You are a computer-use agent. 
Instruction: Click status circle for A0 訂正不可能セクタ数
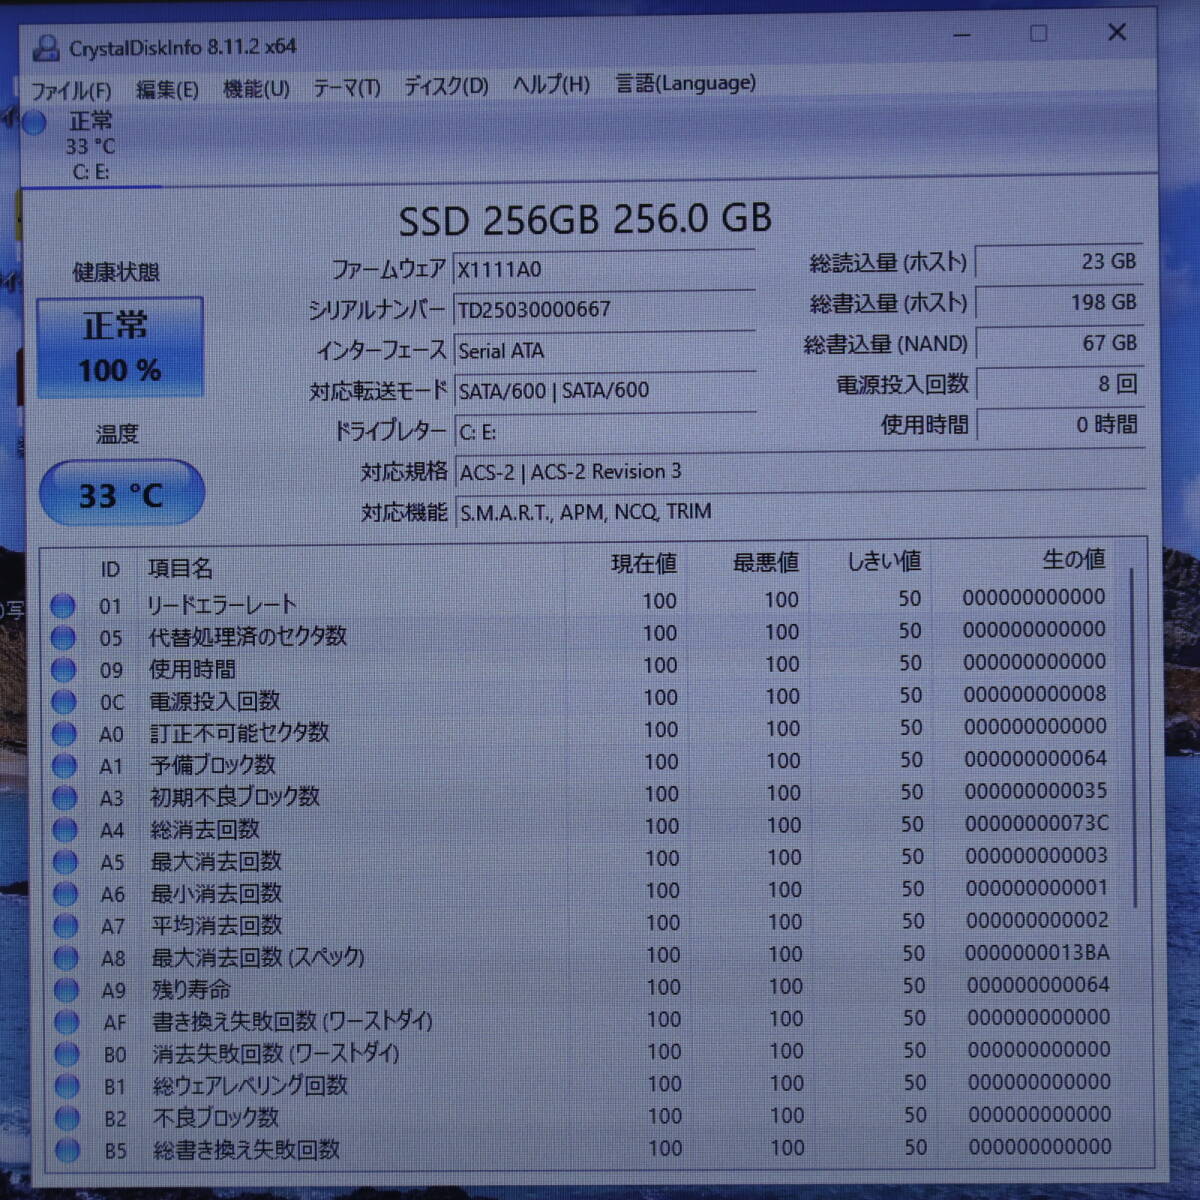click(x=64, y=733)
